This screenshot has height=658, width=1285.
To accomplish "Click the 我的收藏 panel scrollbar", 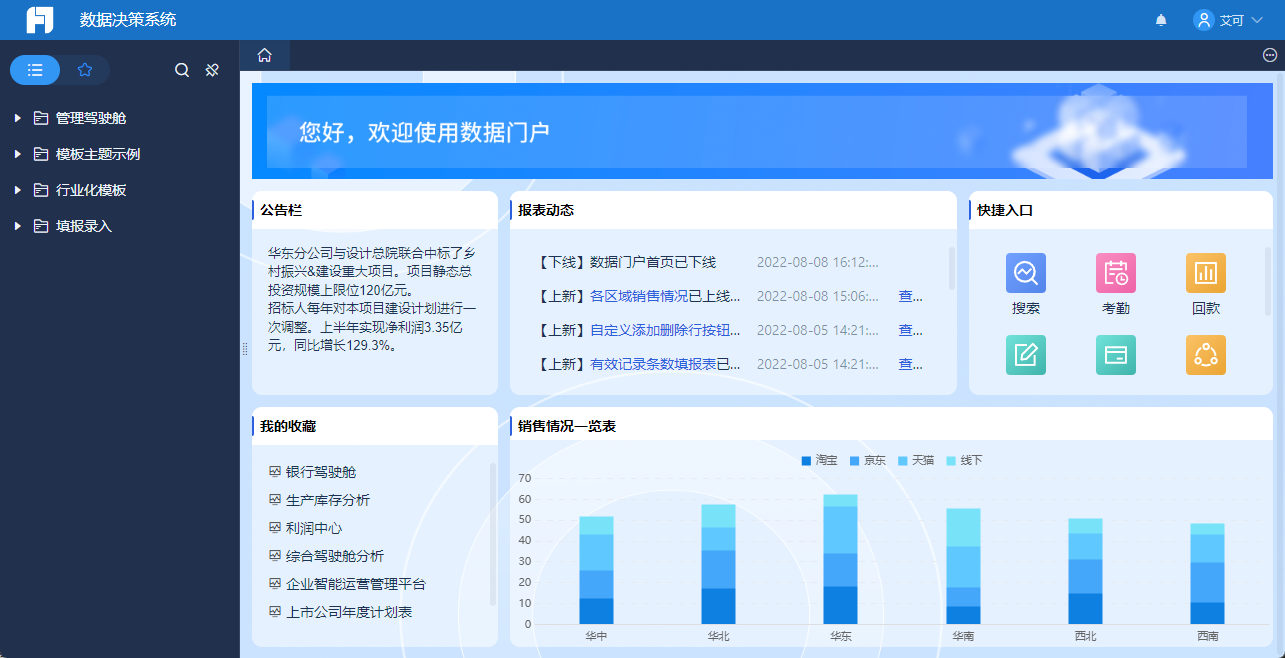I will click(x=492, y=534).
